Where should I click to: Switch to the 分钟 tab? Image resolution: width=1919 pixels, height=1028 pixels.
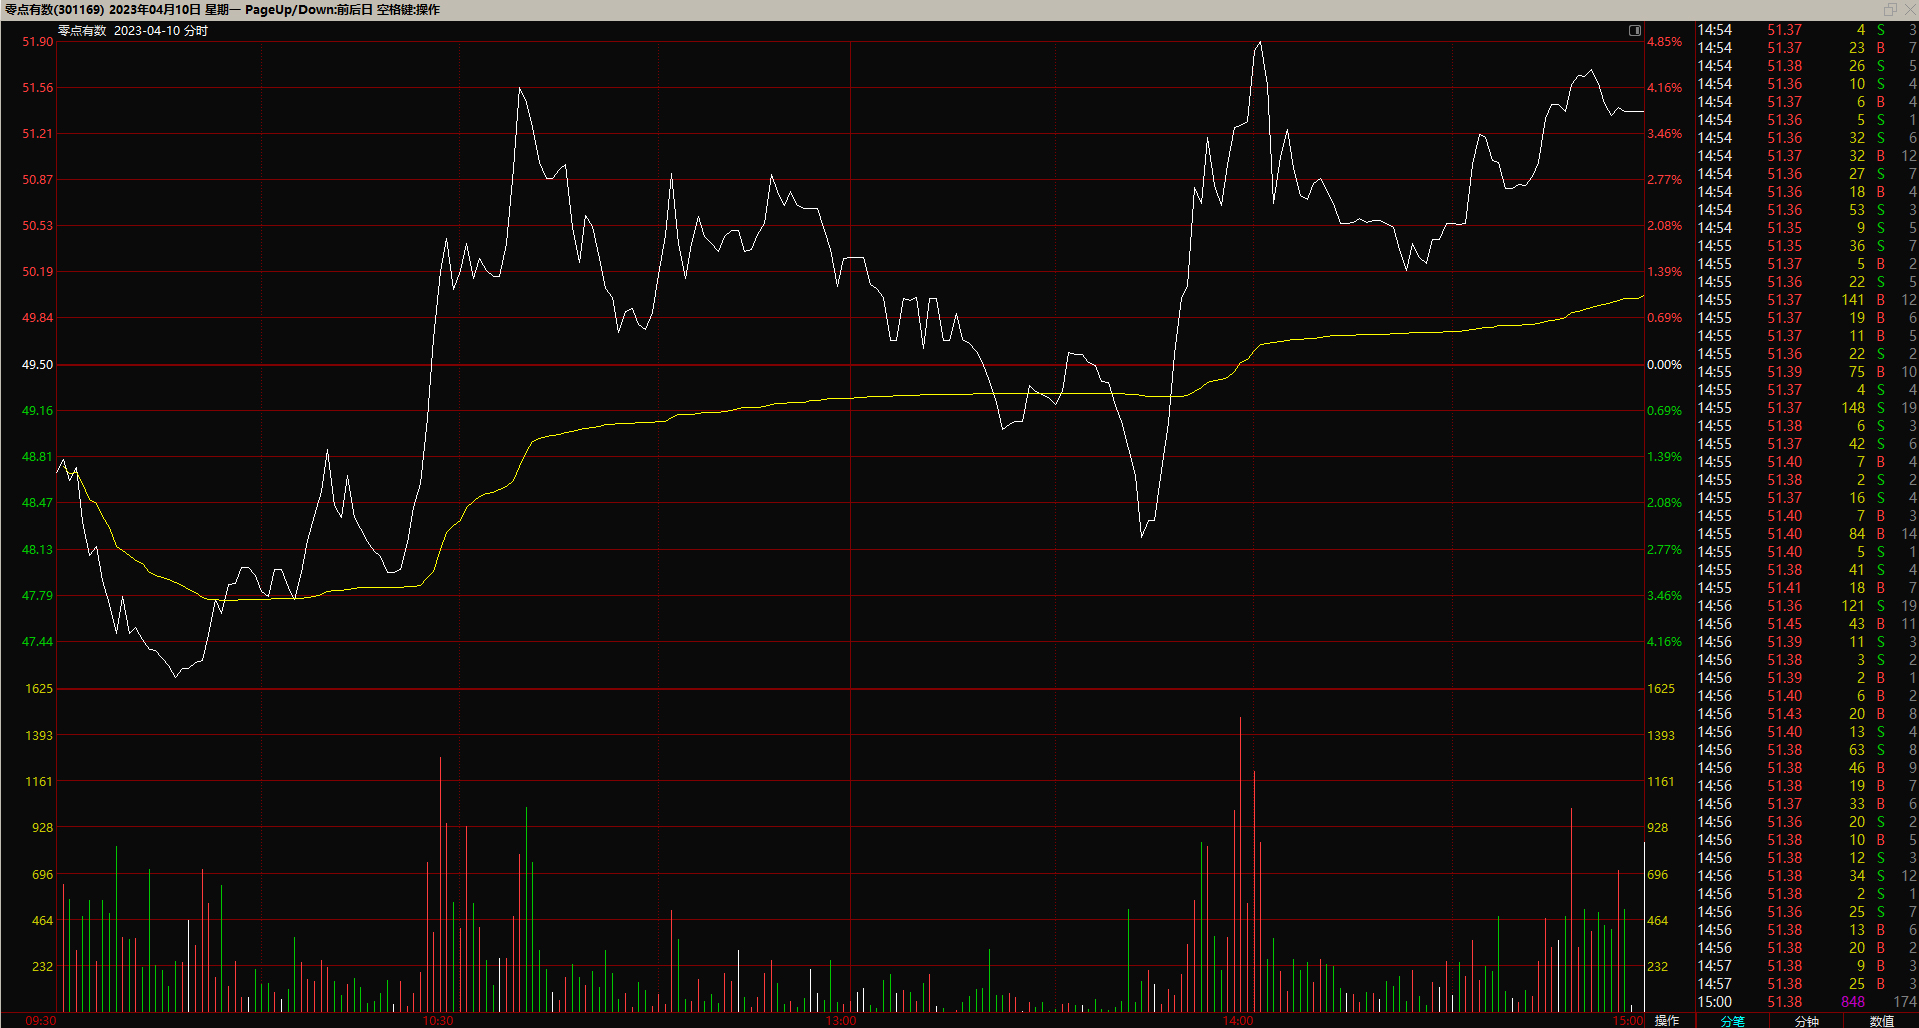pyautogui.click(x=1806, y=1020)
